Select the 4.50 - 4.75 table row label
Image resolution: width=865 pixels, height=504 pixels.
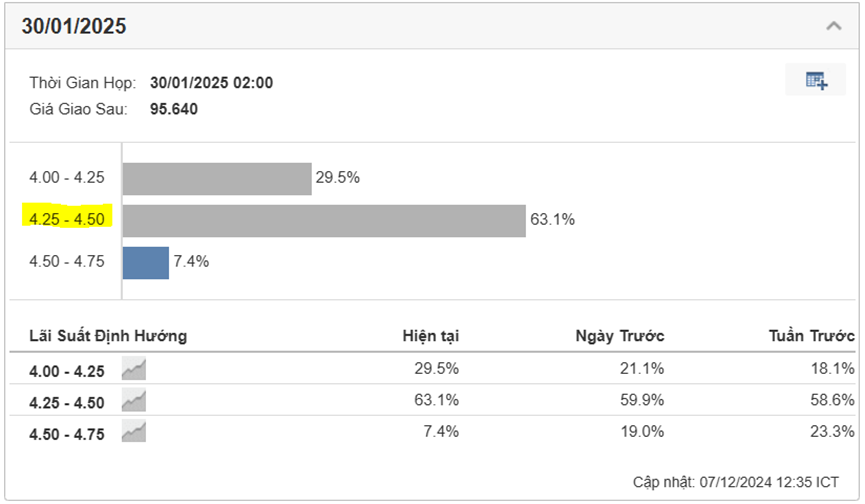pyautogui.click(x=67, y=432)
